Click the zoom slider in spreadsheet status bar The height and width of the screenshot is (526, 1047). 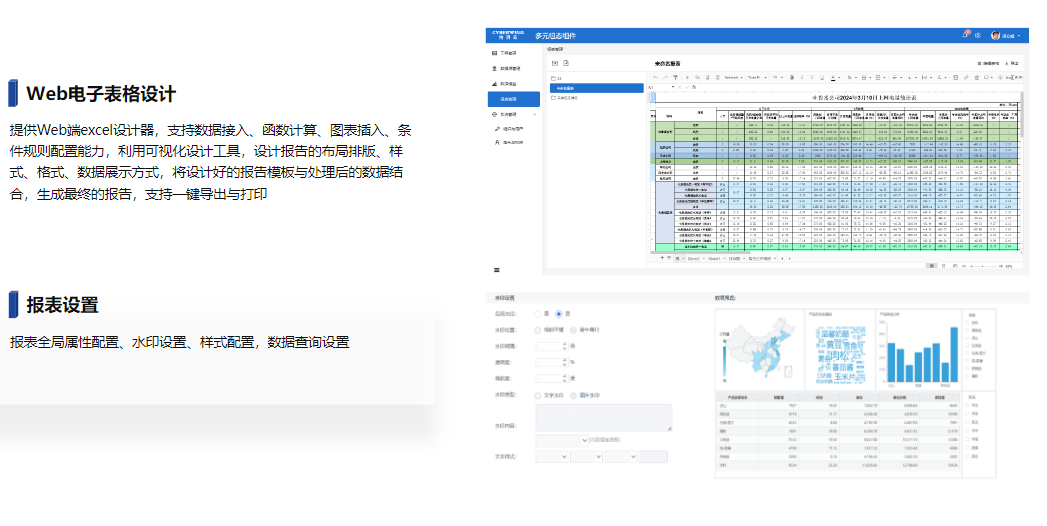click(x=985, y=267)
